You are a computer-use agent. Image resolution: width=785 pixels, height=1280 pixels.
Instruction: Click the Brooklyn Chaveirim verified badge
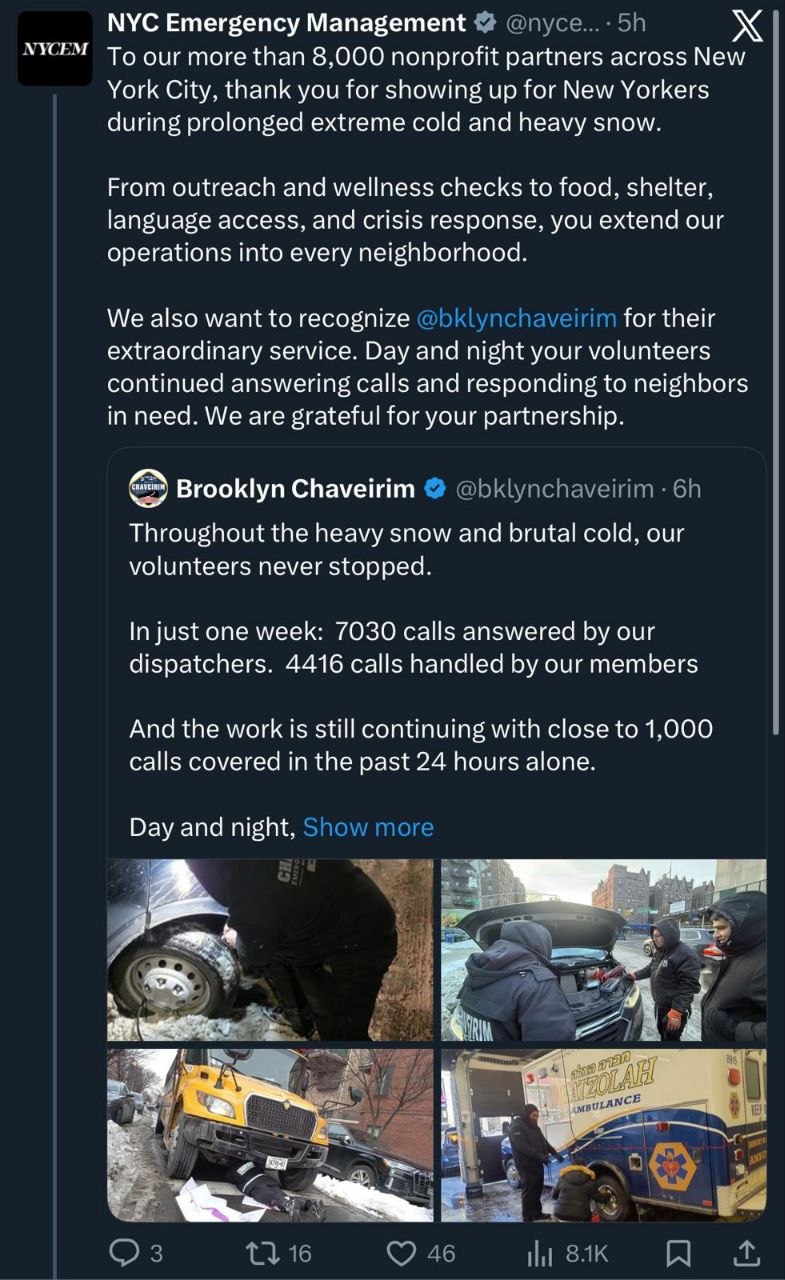click(x=435, y=488)
